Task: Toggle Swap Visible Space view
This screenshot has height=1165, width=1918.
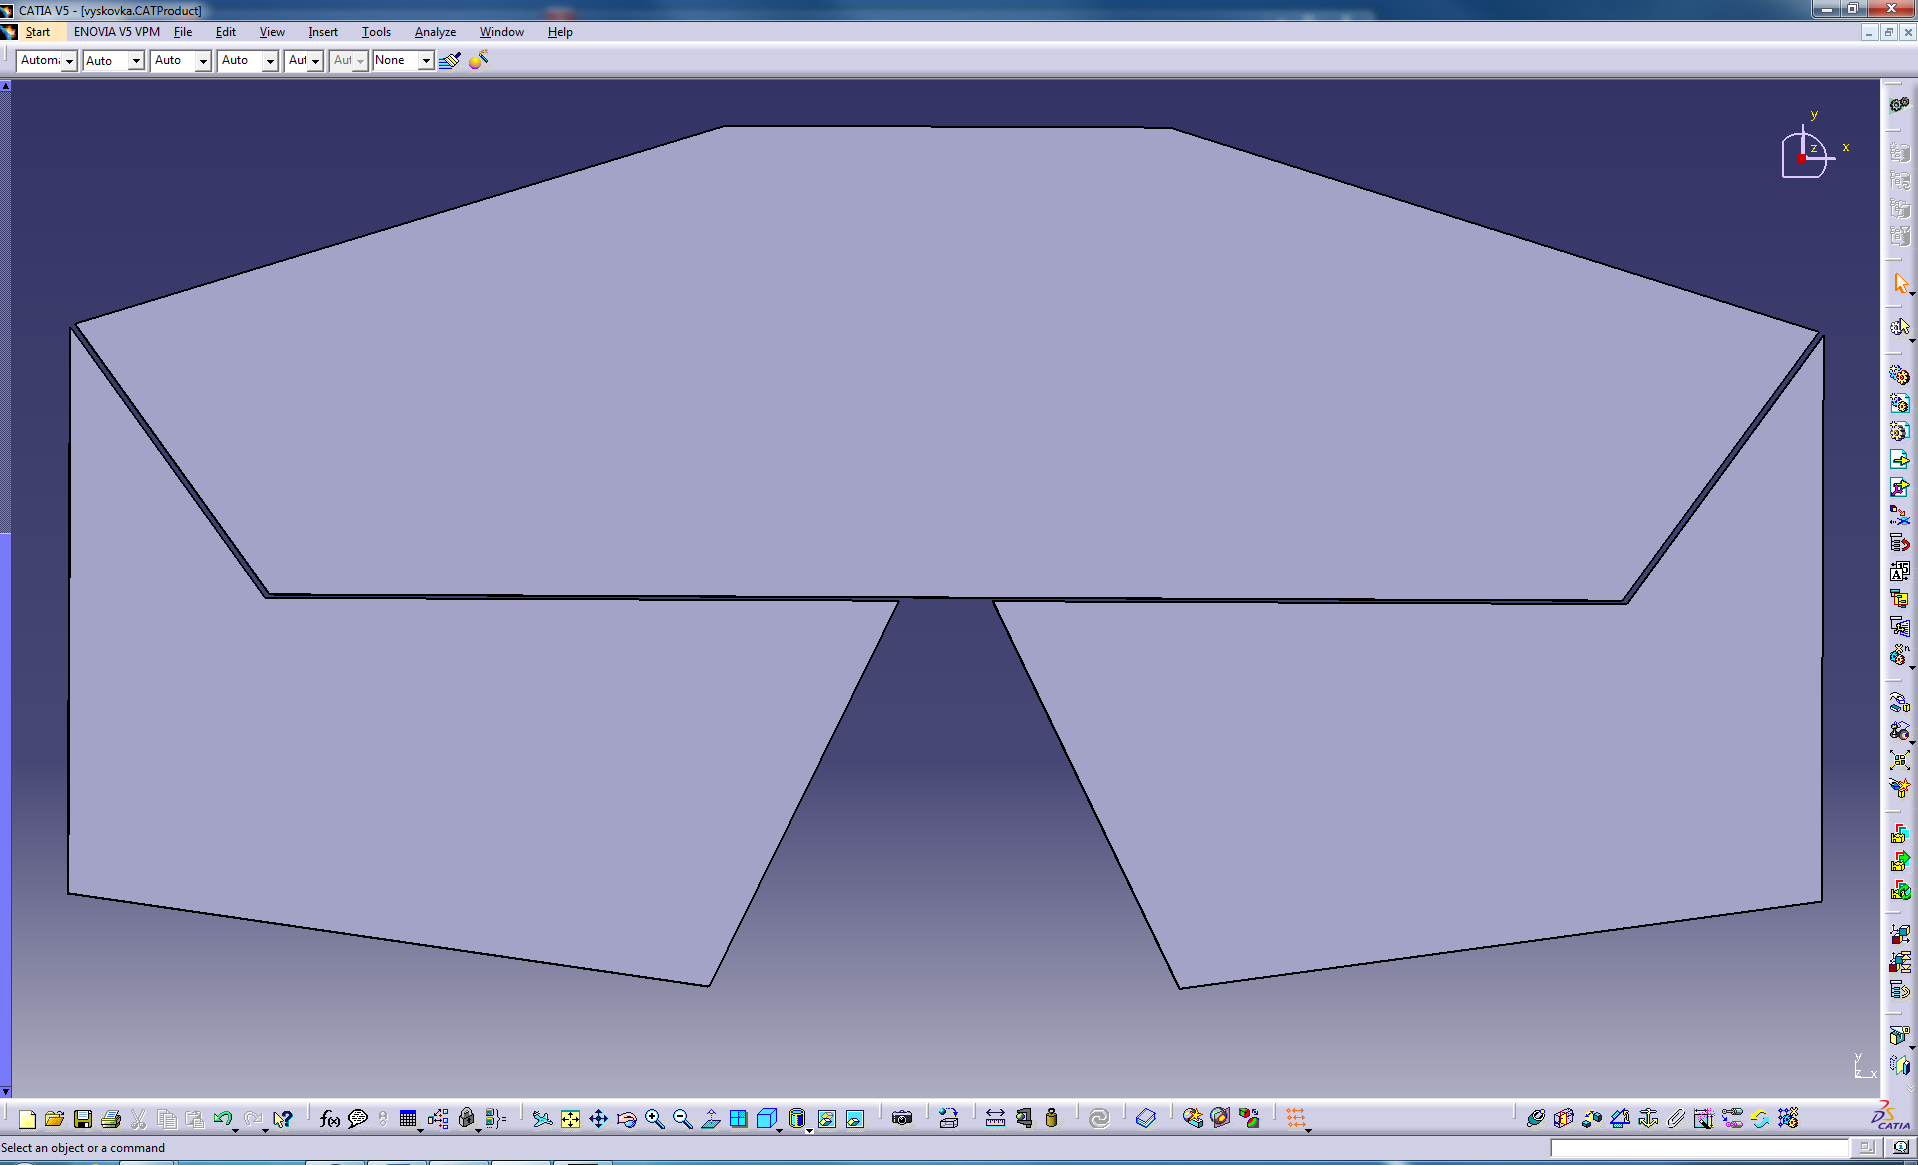Action: click(854, 1119)
